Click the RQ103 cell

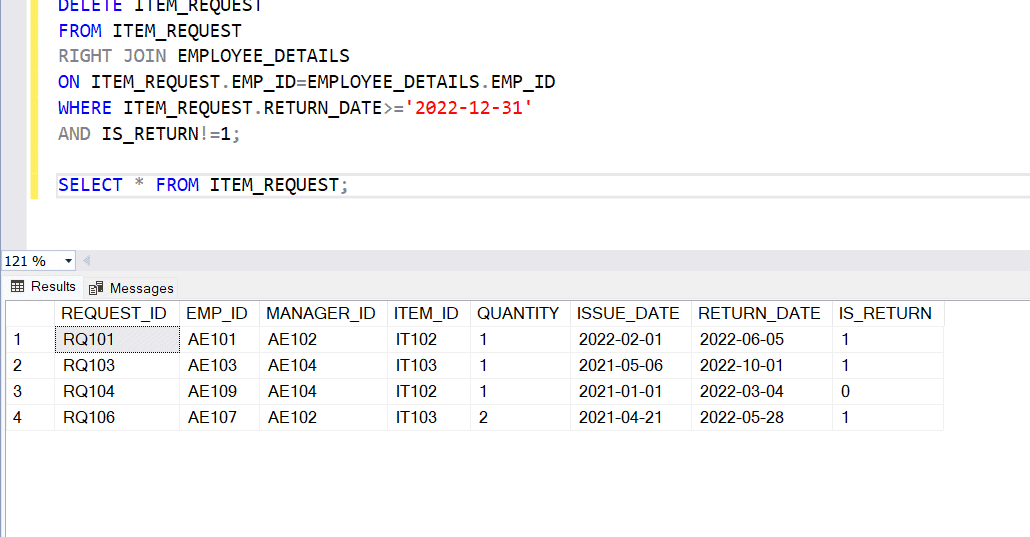click(117, 365)
